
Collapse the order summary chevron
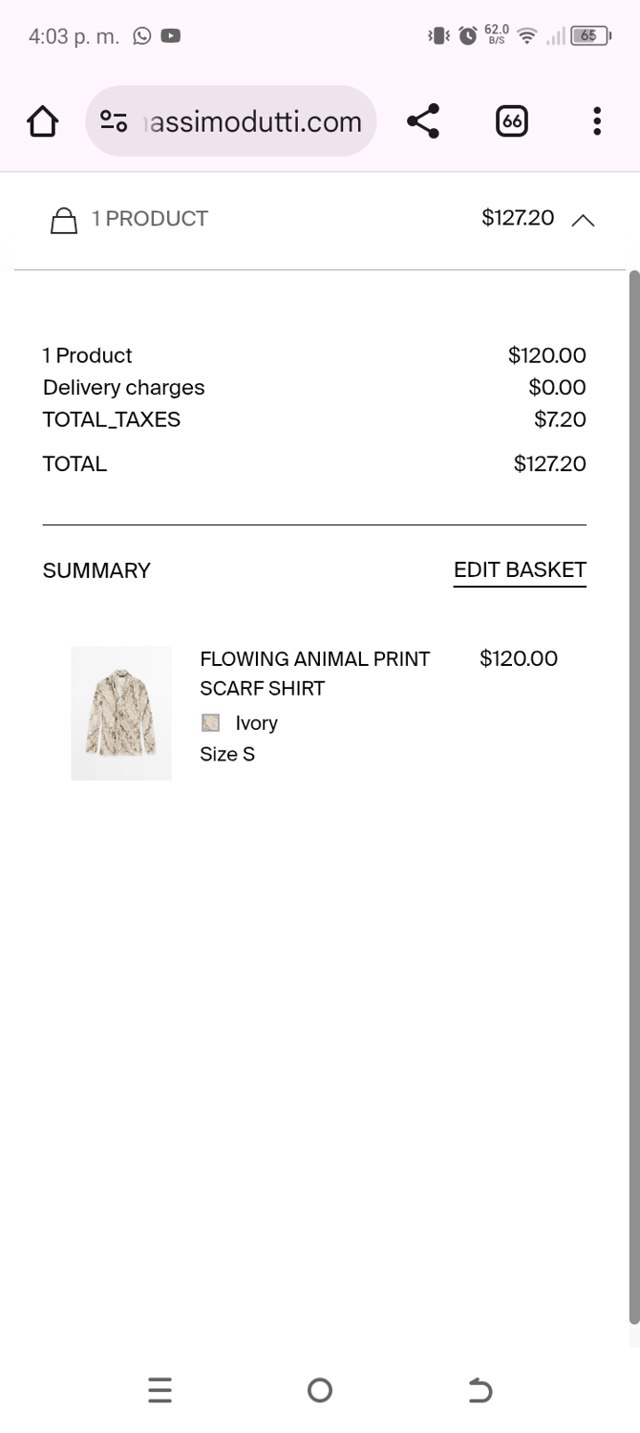583,220
